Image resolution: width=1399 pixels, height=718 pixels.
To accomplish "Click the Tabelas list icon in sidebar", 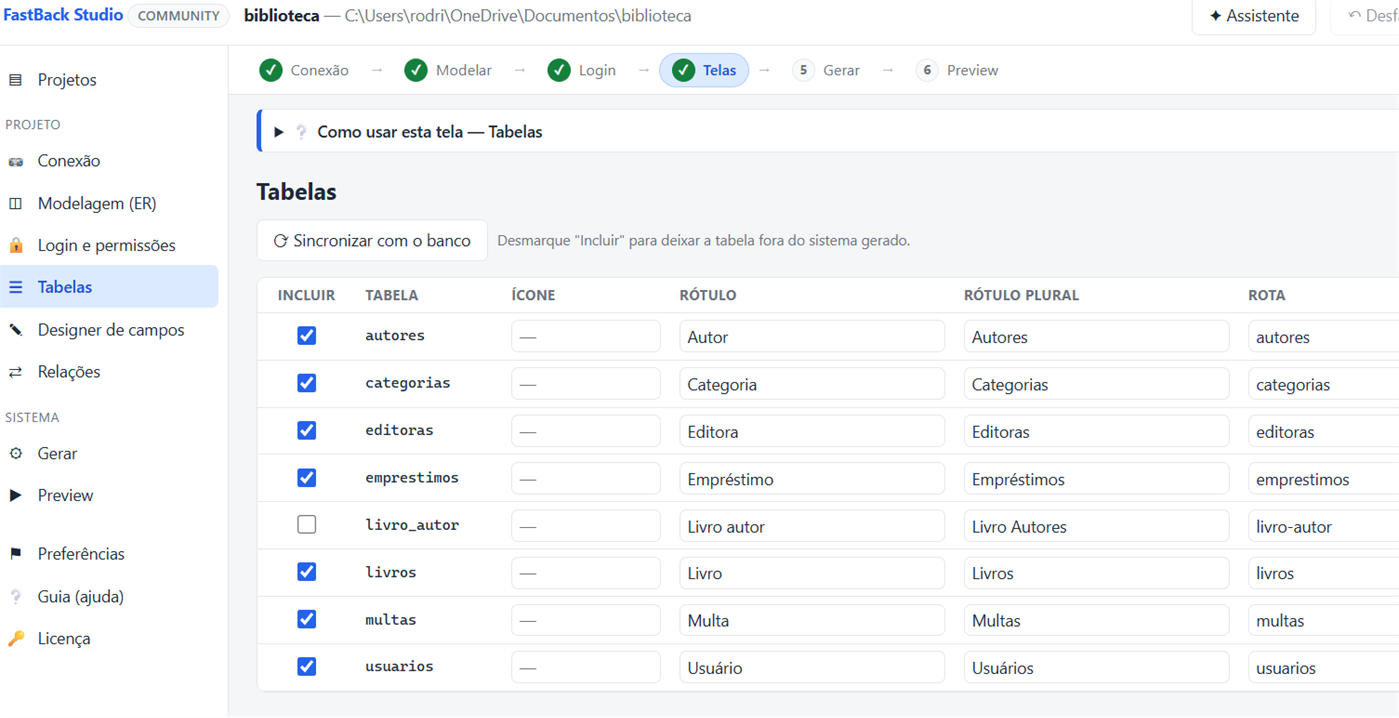I will [x=15, y=288].
